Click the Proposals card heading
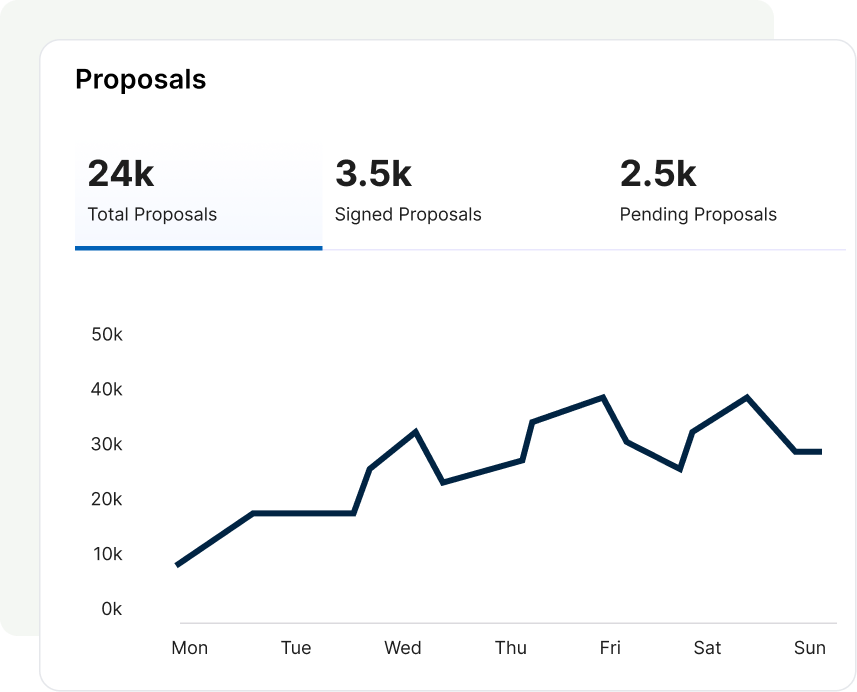This screenshot has height=692, width=857. pos(141,80)
